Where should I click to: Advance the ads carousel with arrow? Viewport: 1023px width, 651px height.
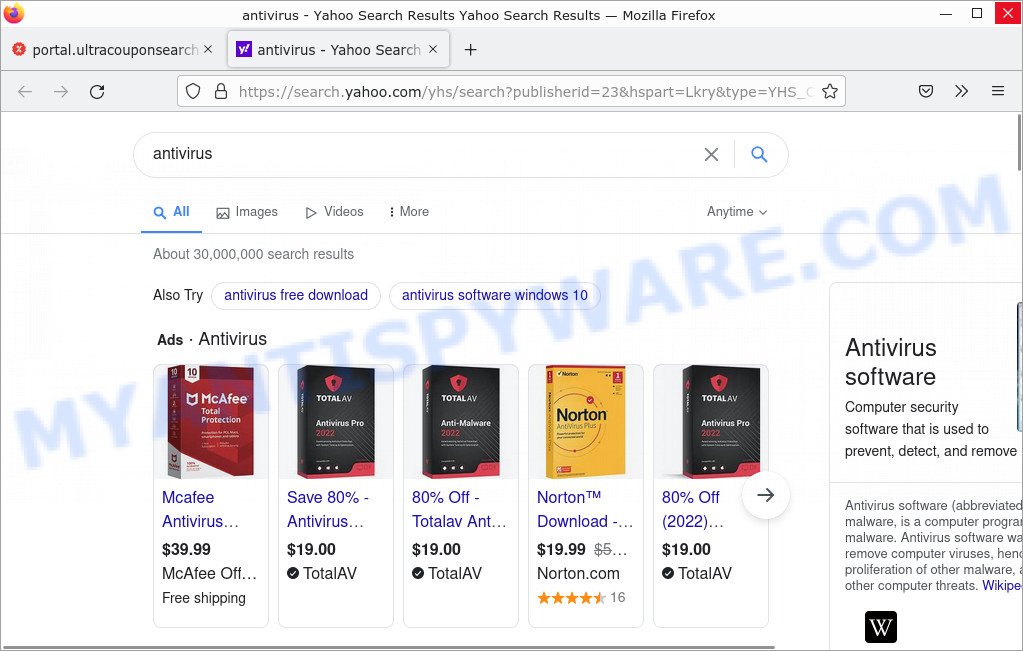pyautogui.click(x=766, y=495)
